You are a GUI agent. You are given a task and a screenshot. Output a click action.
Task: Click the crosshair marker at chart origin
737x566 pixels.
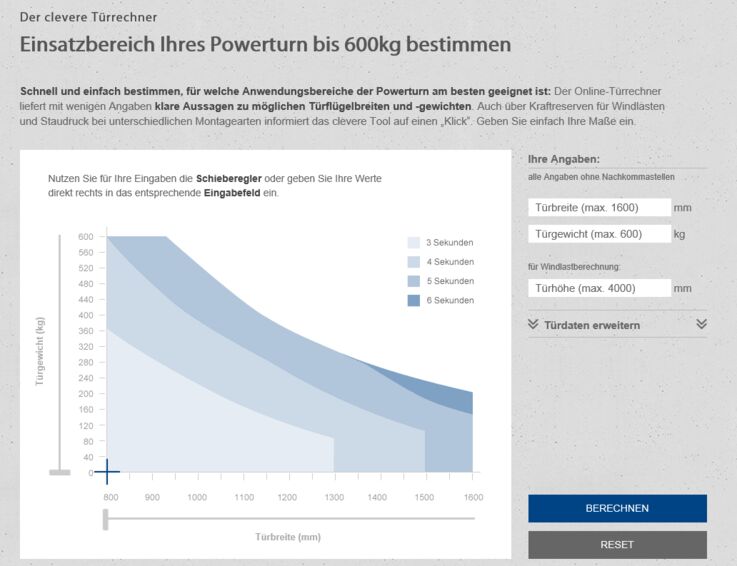(107, 472)
